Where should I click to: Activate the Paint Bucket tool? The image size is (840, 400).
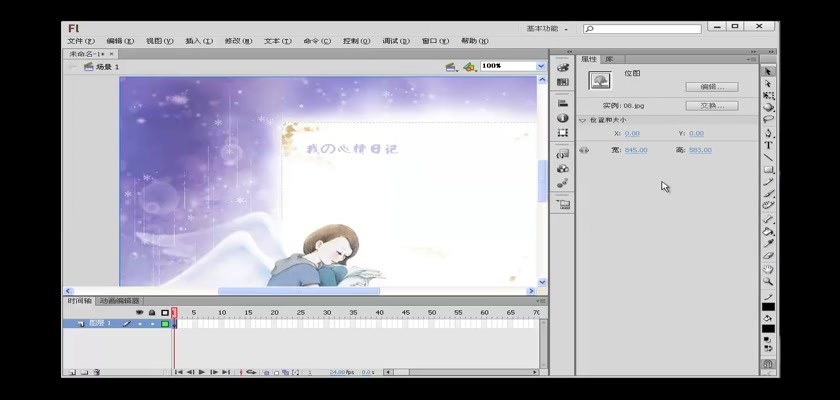pos(768,232)
